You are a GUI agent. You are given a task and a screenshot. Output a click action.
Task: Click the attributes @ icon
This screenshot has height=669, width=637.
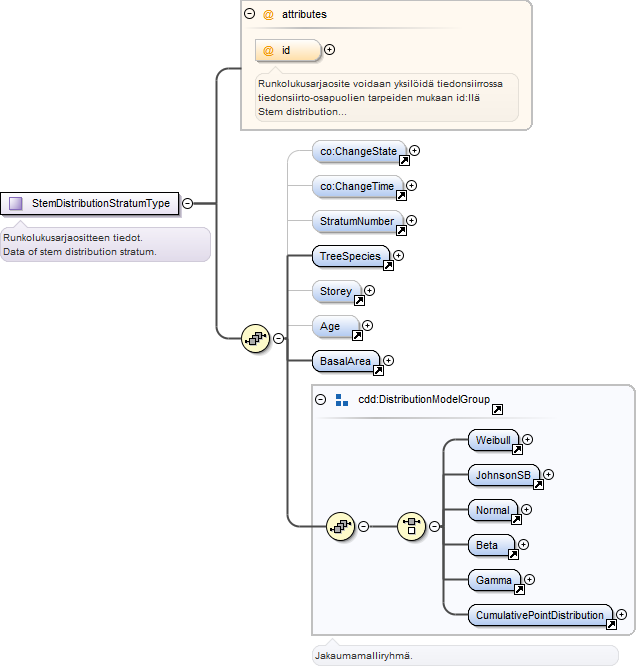pos(268,15)
